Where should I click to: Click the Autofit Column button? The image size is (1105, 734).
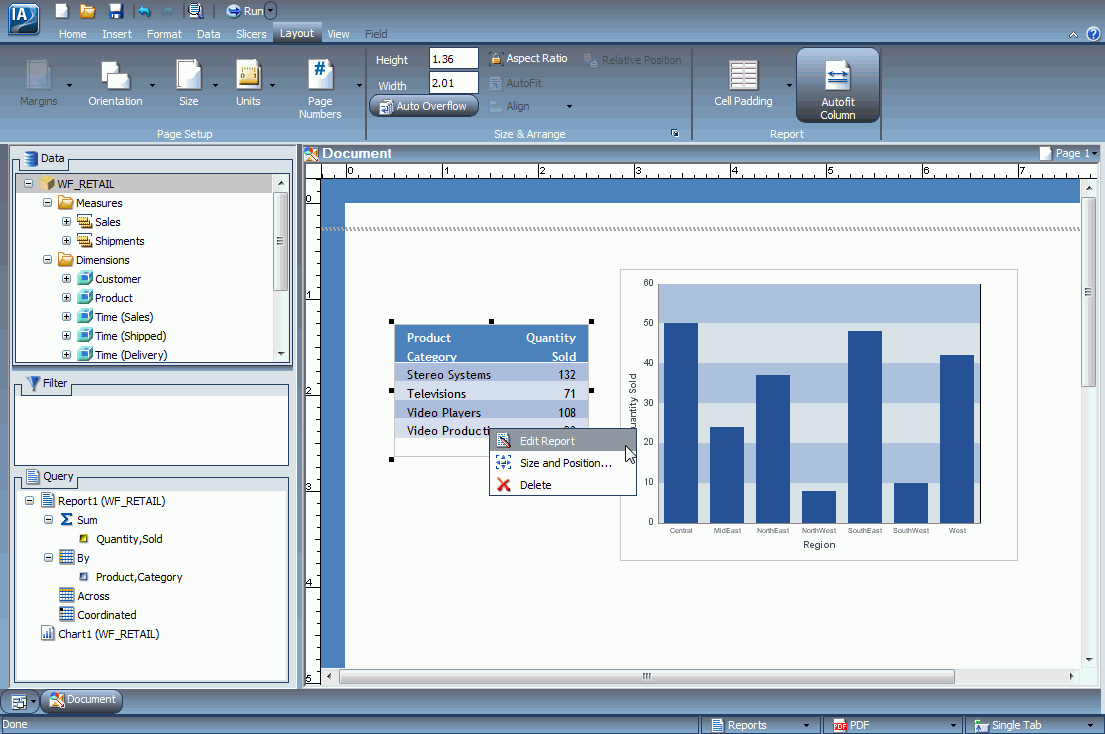pyautogui.click(x=838, y=86)
